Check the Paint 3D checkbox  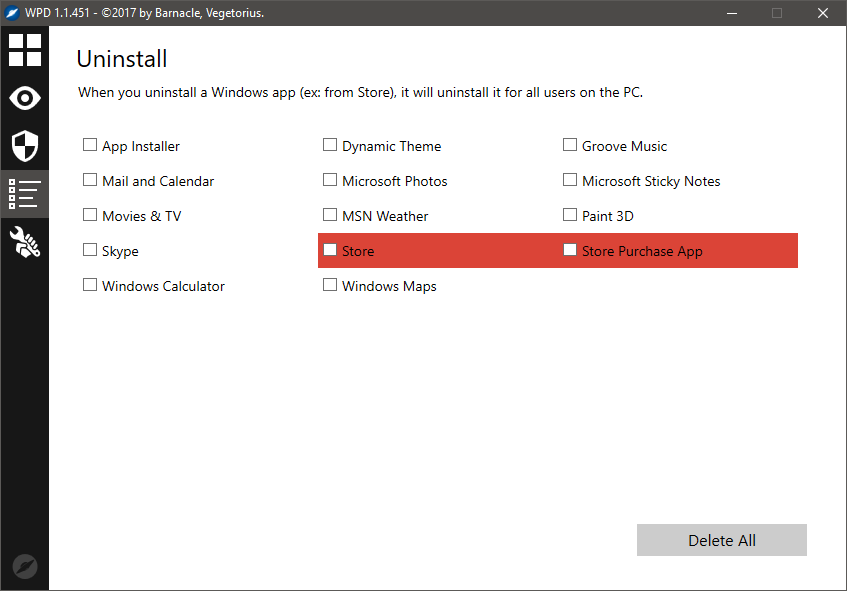click(570, 215)
